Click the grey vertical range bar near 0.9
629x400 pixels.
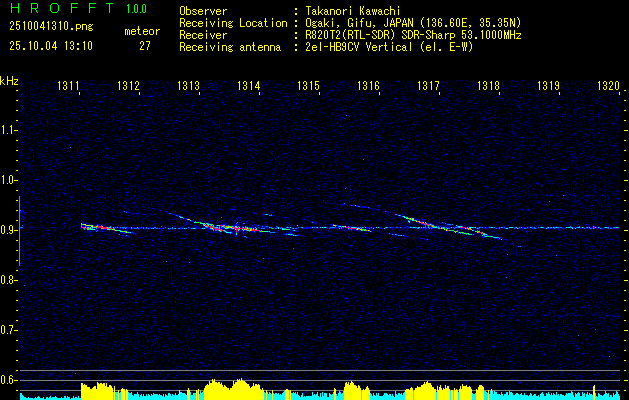point(19,231)
